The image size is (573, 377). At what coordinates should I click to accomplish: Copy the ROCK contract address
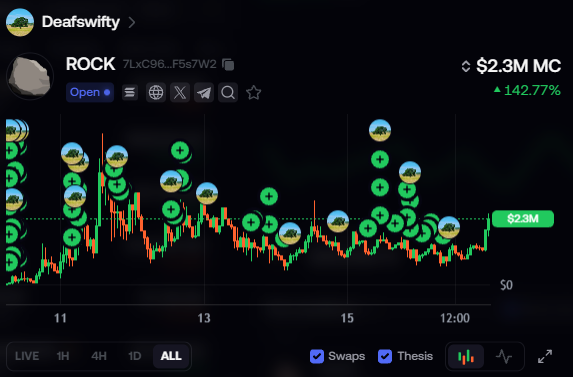click(228, 65)
